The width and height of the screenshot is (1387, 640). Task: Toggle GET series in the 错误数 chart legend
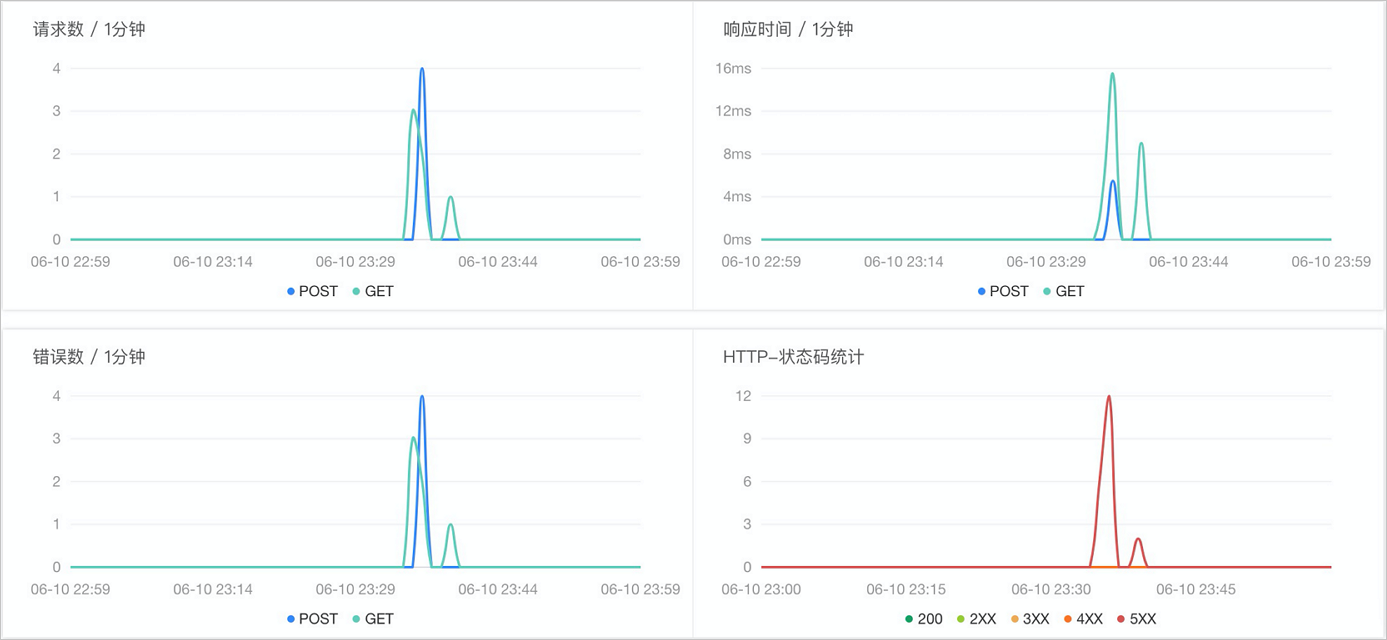tap(373, 619)
